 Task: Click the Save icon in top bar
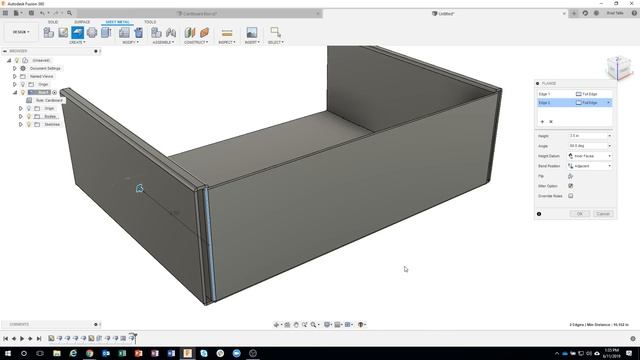[31, 13]
